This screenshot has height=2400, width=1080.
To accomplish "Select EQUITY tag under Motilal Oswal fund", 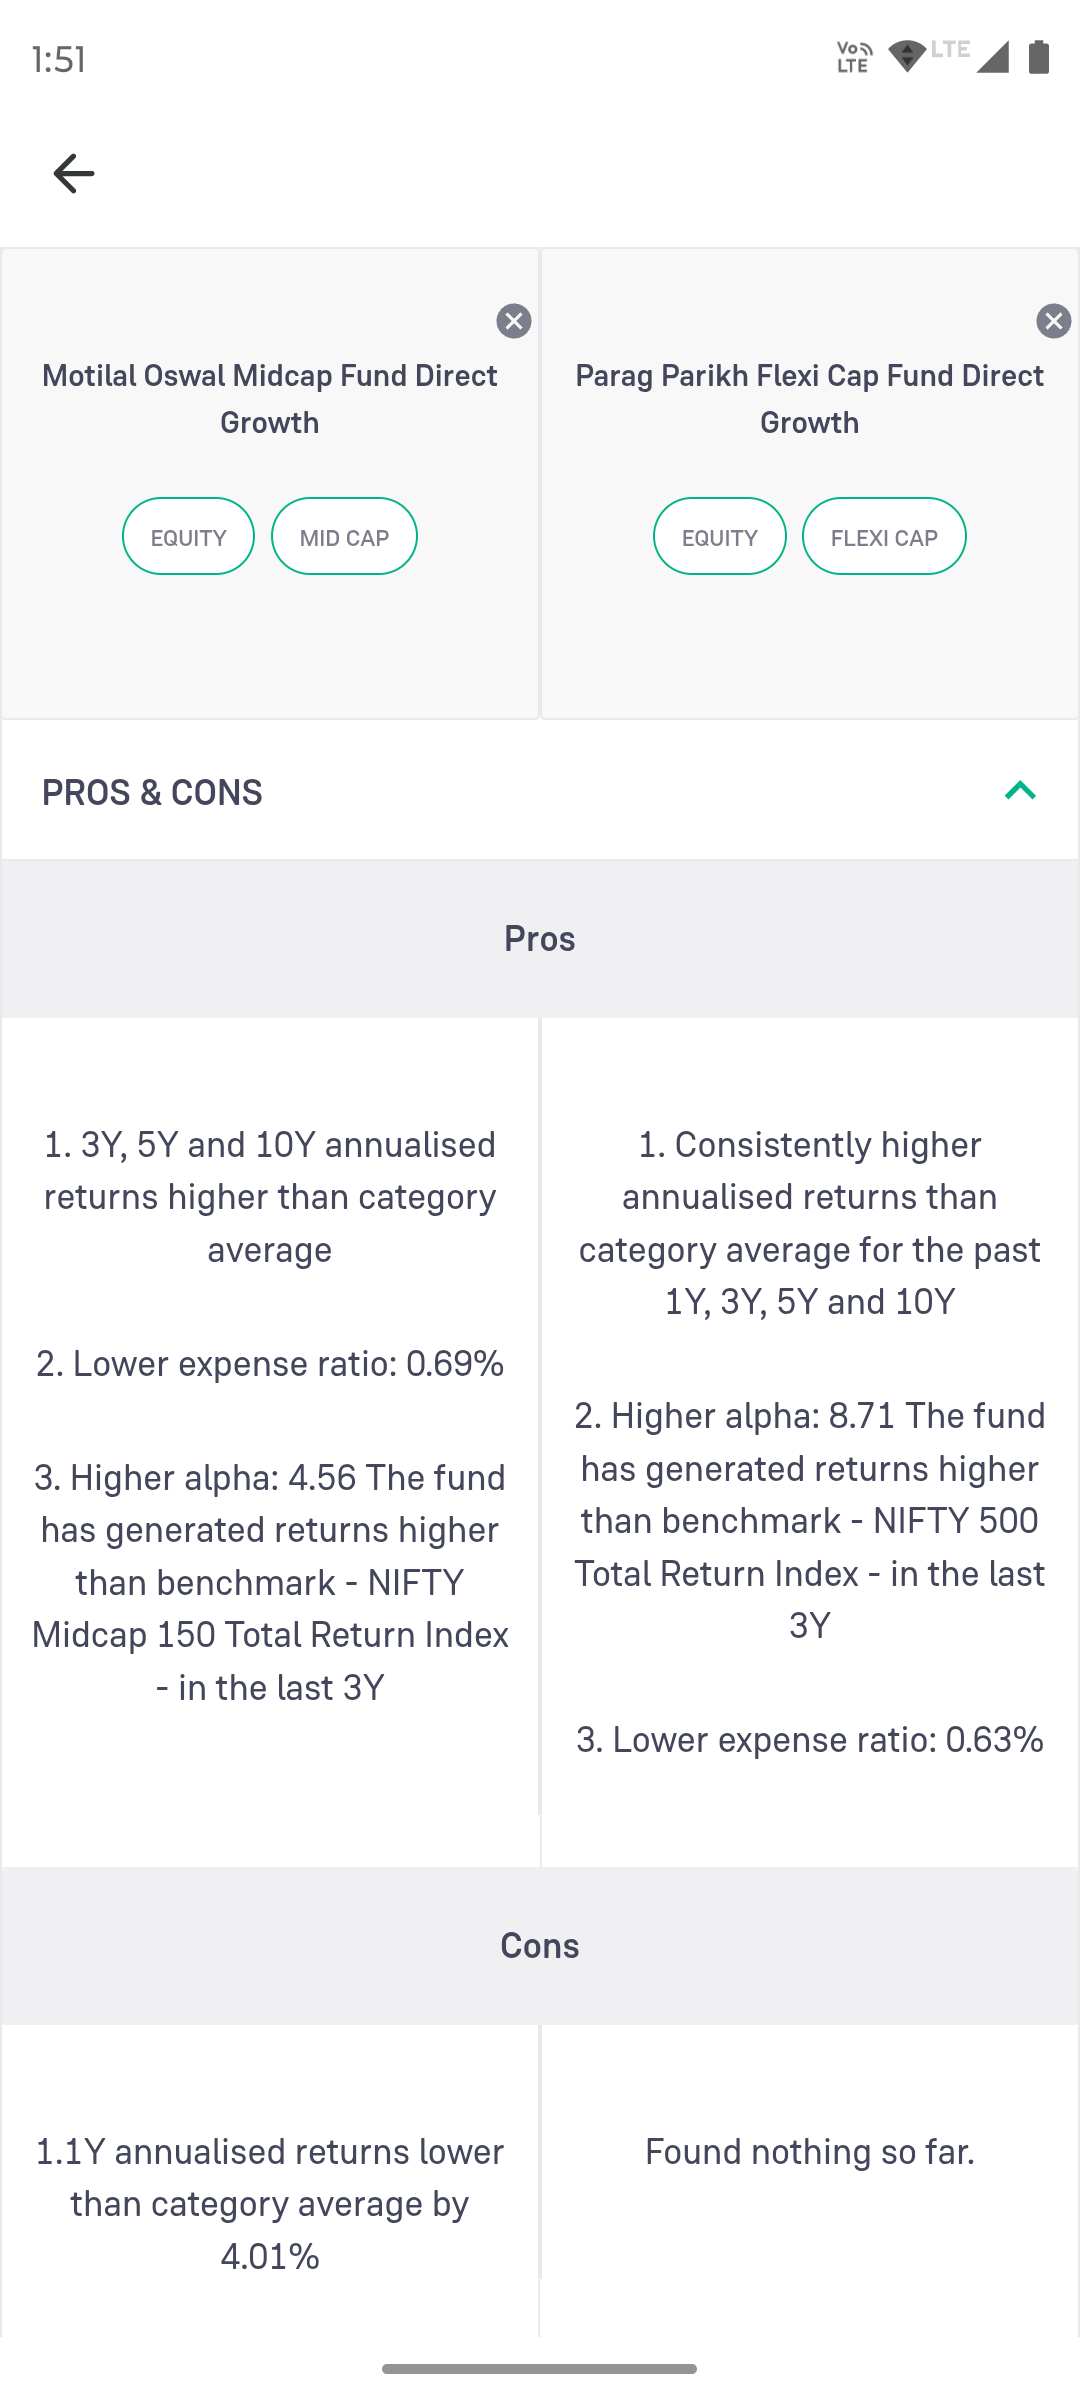I will 188,537.
